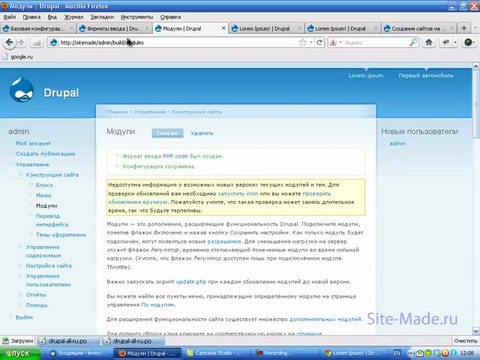The height and width of the screenshot is (360, 480).
Task: Click the scrollbar down arrow
Action: click(x=476, y=331)
